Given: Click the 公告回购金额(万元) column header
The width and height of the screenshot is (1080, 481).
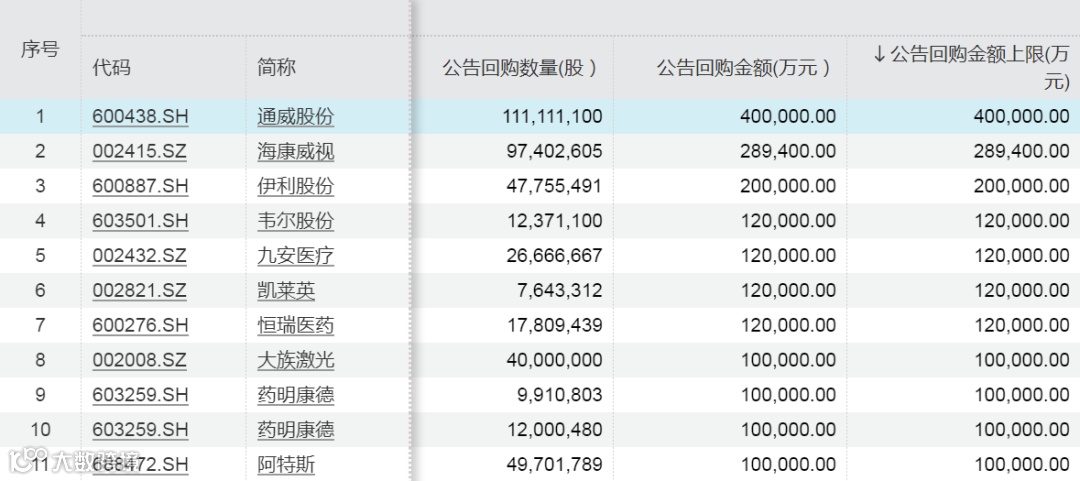Looking at the screenshot, I should click(x=743, y=68).
